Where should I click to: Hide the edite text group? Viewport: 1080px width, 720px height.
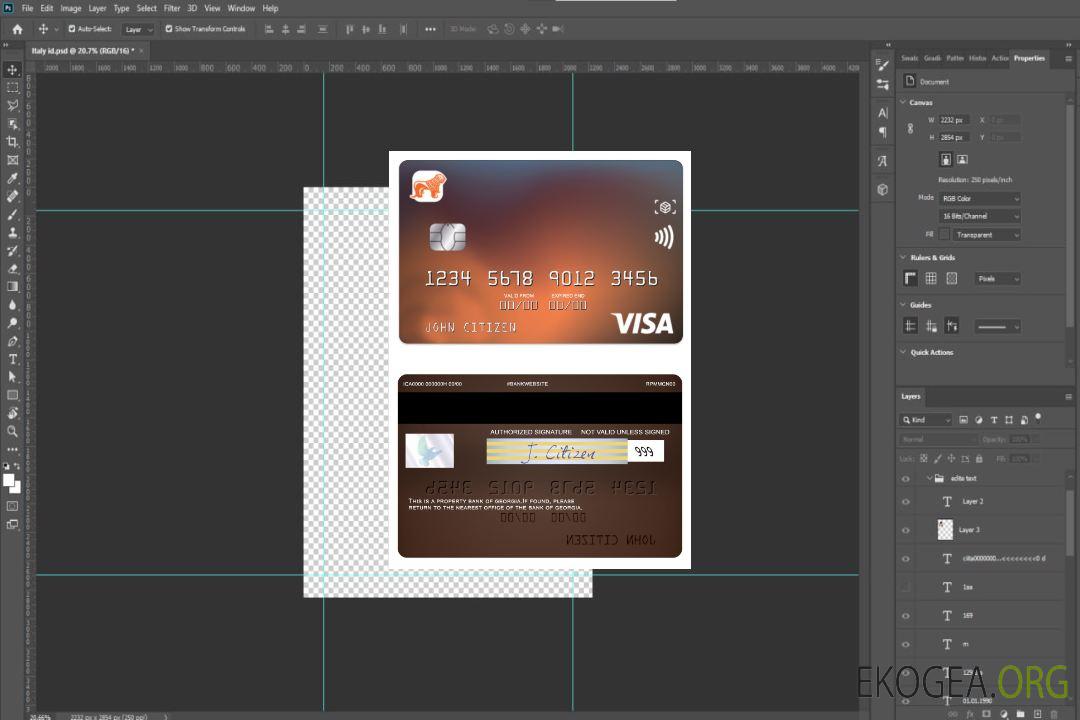[x=906, y=478]
